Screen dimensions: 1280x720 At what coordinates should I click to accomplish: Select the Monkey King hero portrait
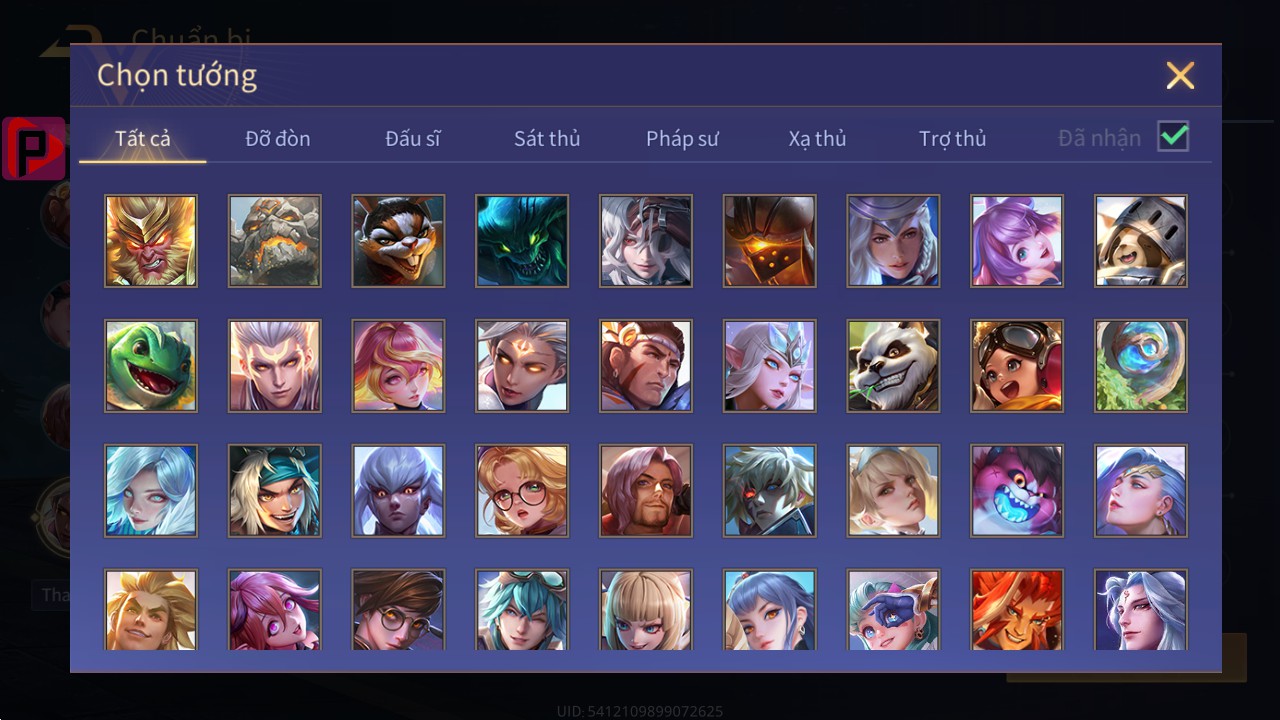coord(151,241)
